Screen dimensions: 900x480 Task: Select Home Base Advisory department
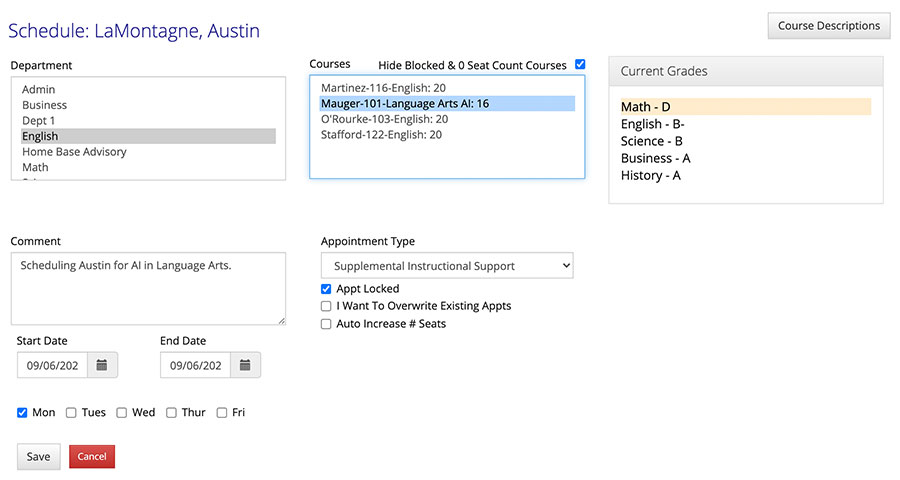click(x=148, y=152)
